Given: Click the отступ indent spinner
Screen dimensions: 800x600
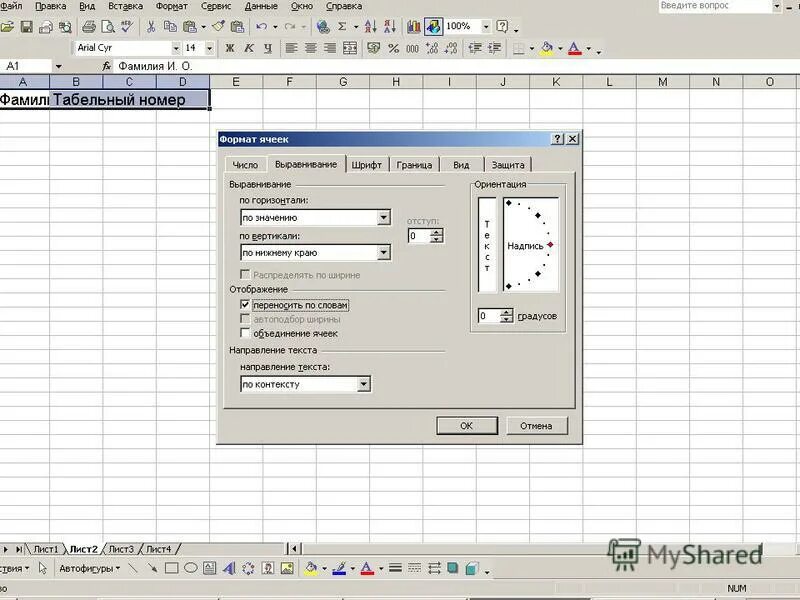Looking at the screenshot, I should point(437,236).
